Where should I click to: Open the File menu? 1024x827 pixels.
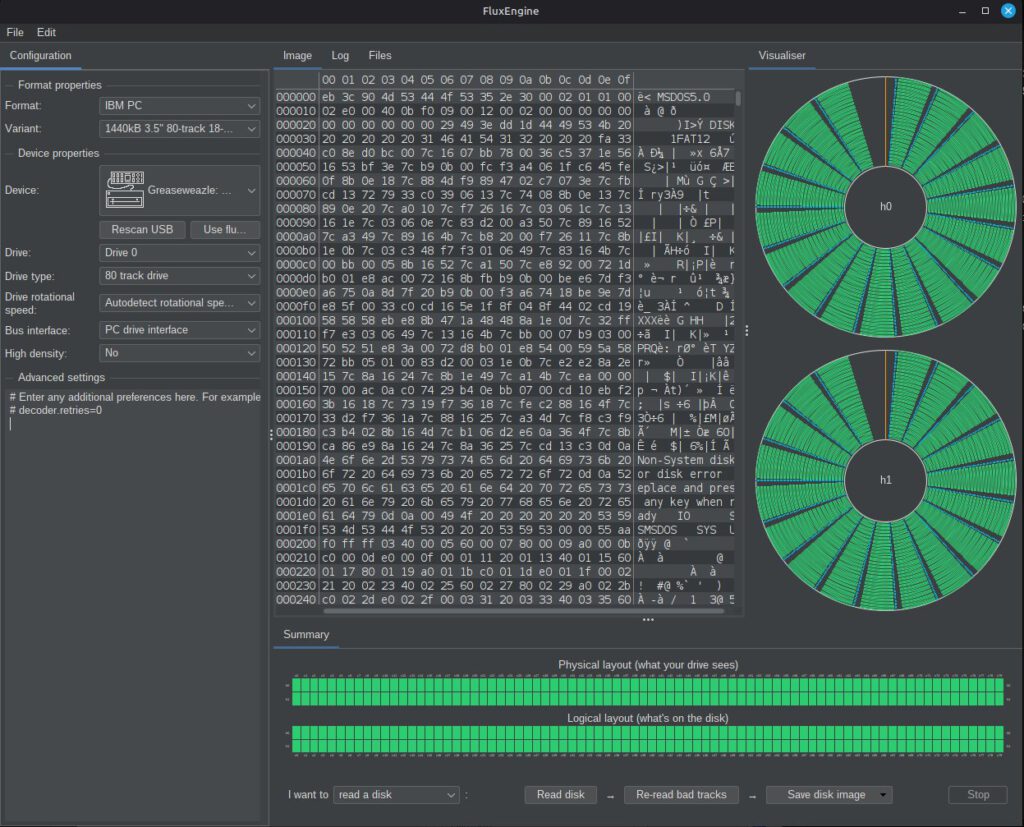click(x=14, y=32)
